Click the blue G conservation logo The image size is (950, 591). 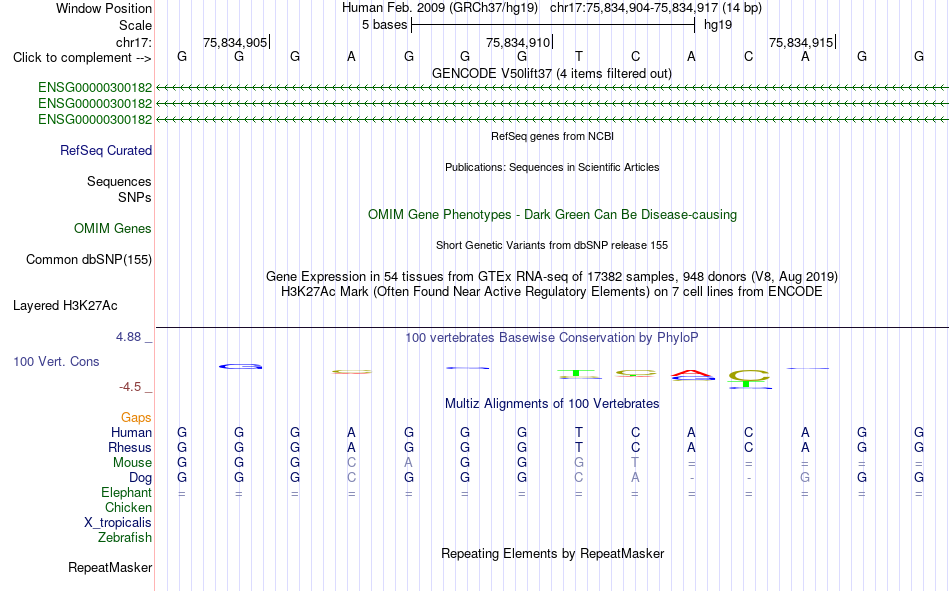(x=241, y=366)
